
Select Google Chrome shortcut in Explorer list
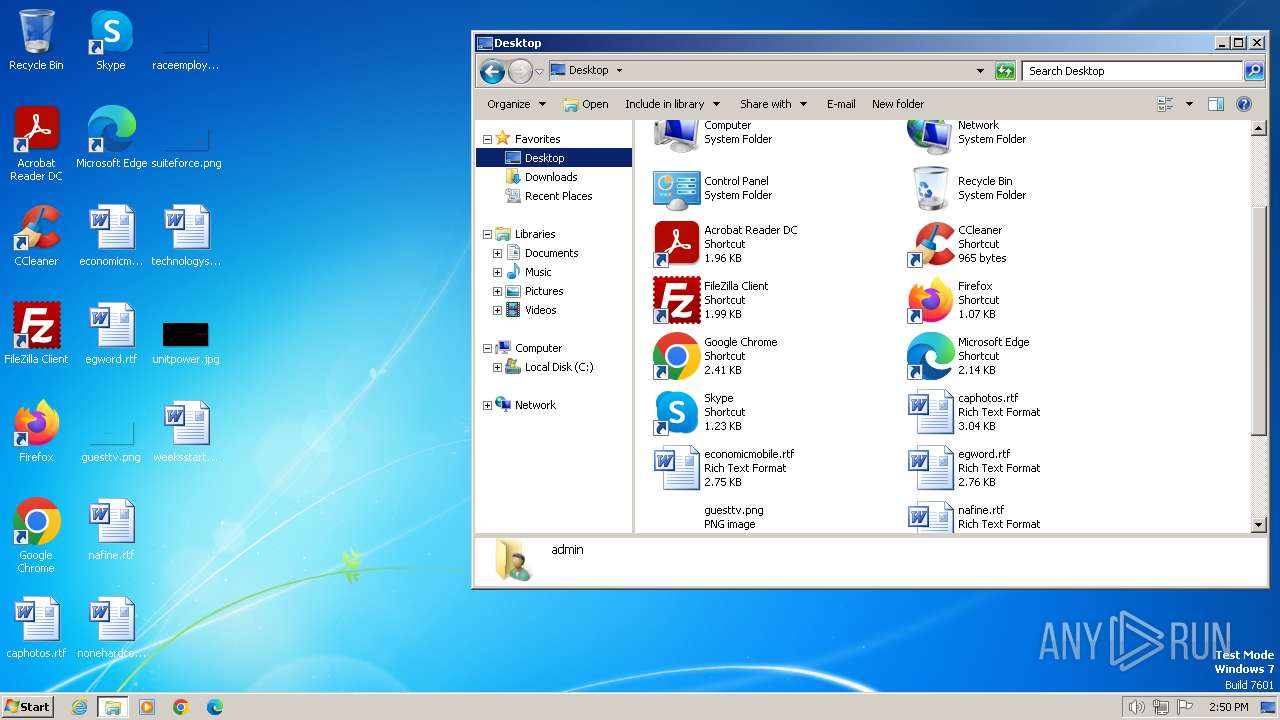(716, 356)
